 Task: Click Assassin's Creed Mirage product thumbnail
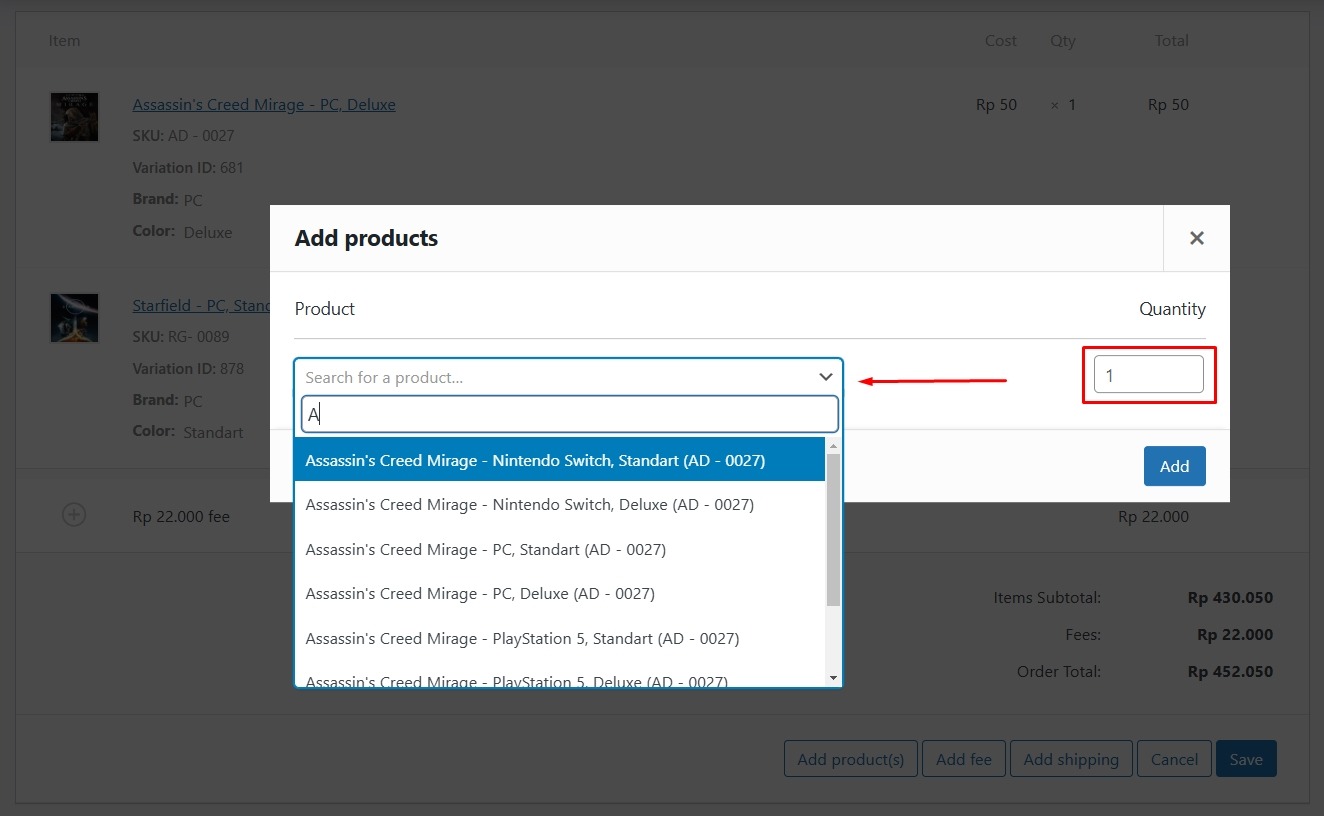75,117
